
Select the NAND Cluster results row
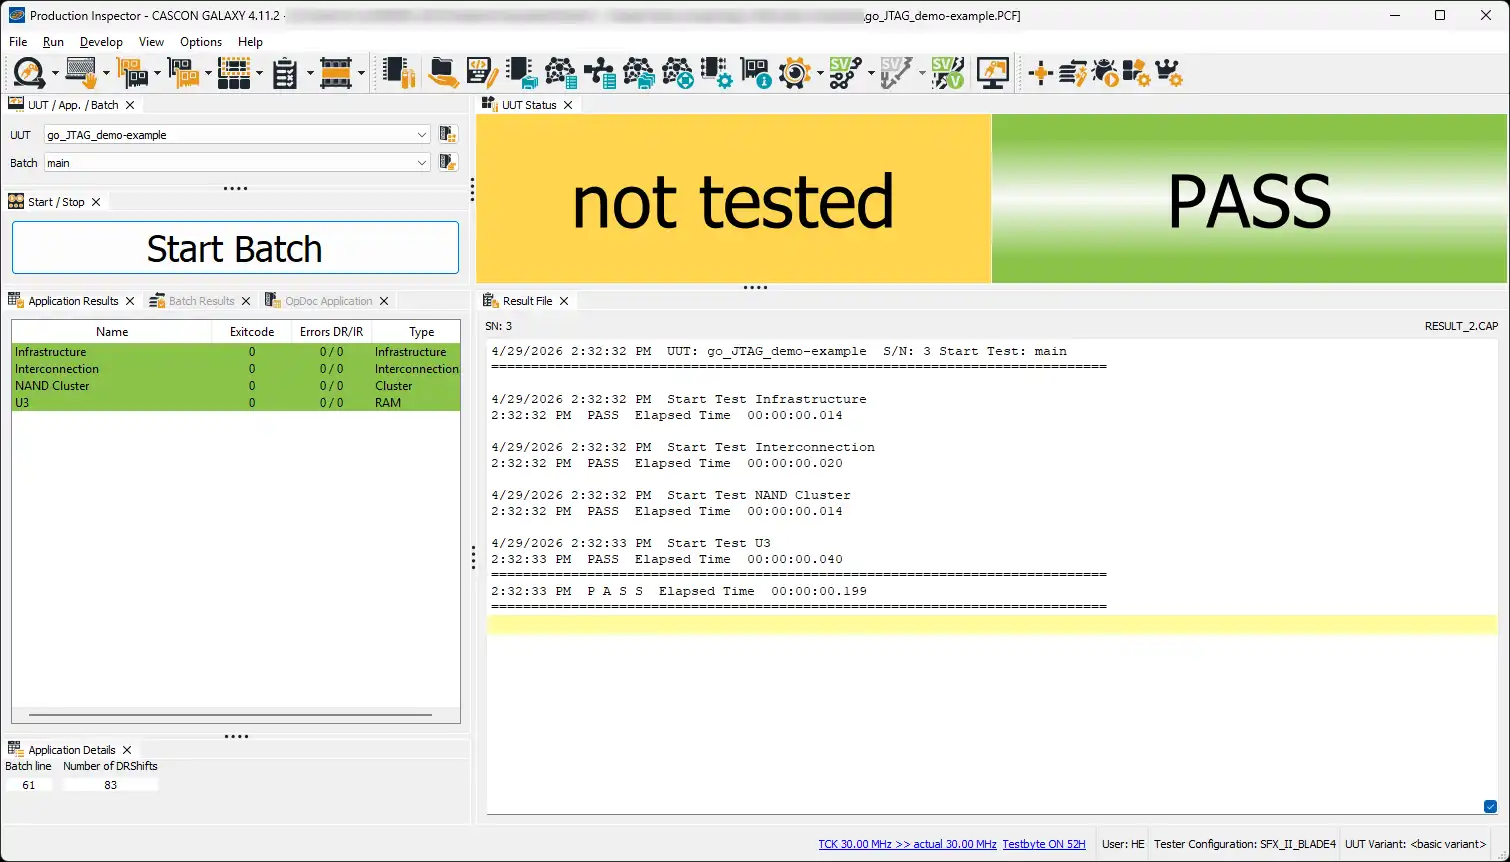pyautogui.click(x=236, y=386)
